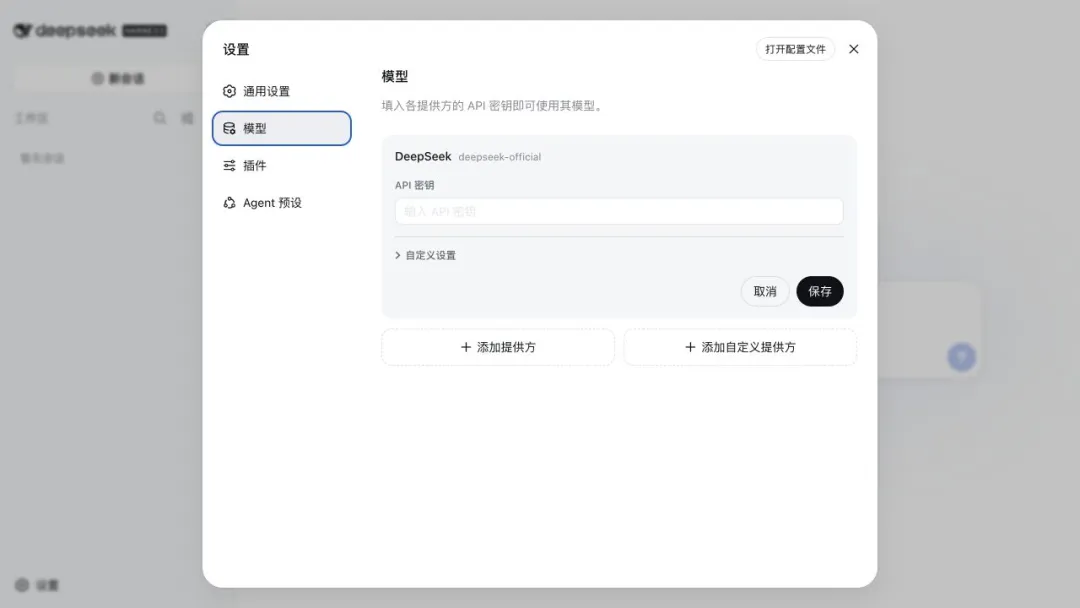This screenshot has height=608, width=1080.
Task: Focus the API 密钥 input field
Action: point(619,211)
